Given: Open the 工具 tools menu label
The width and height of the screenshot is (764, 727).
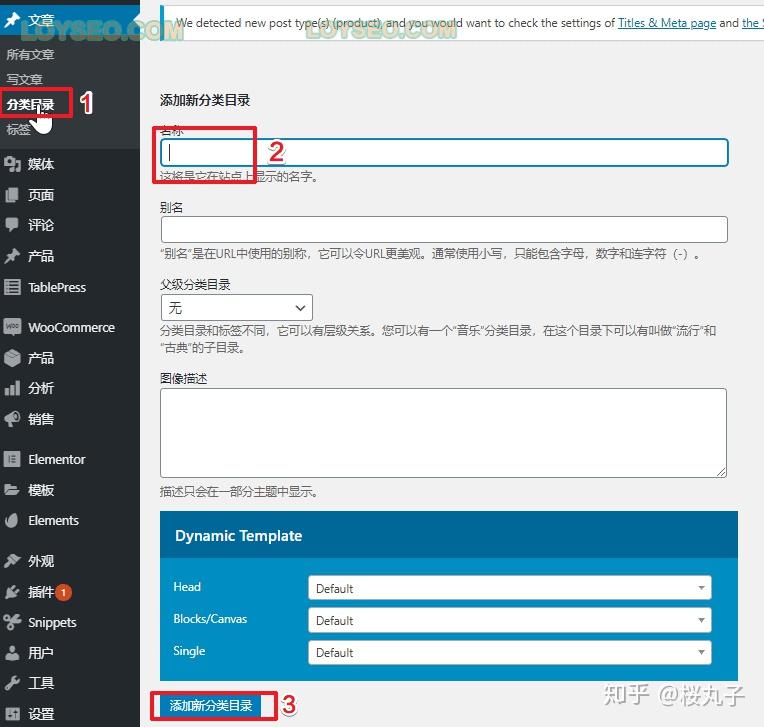Looking at the screenshot, I should (x=41, y=684).
